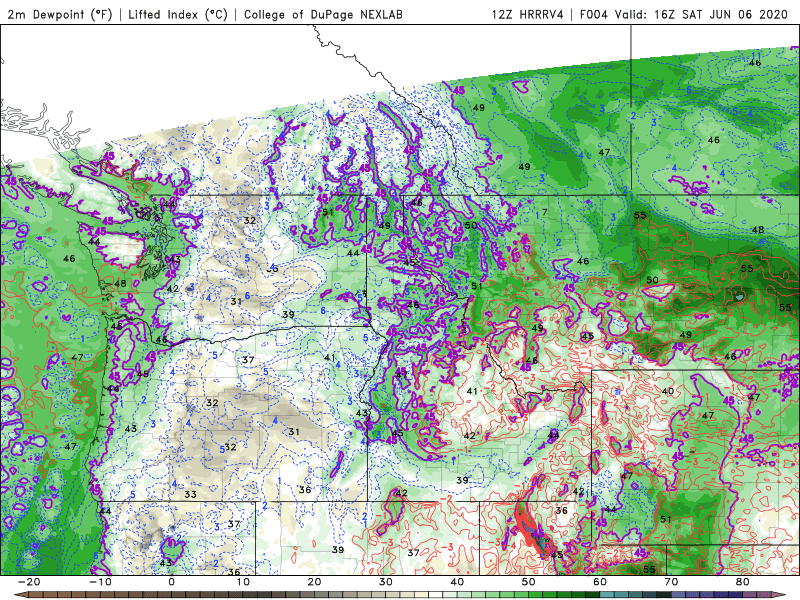This screenshot has width=800, height=600.
Task: Click the colorbar tick label reading 60
Action: [600, 582]
